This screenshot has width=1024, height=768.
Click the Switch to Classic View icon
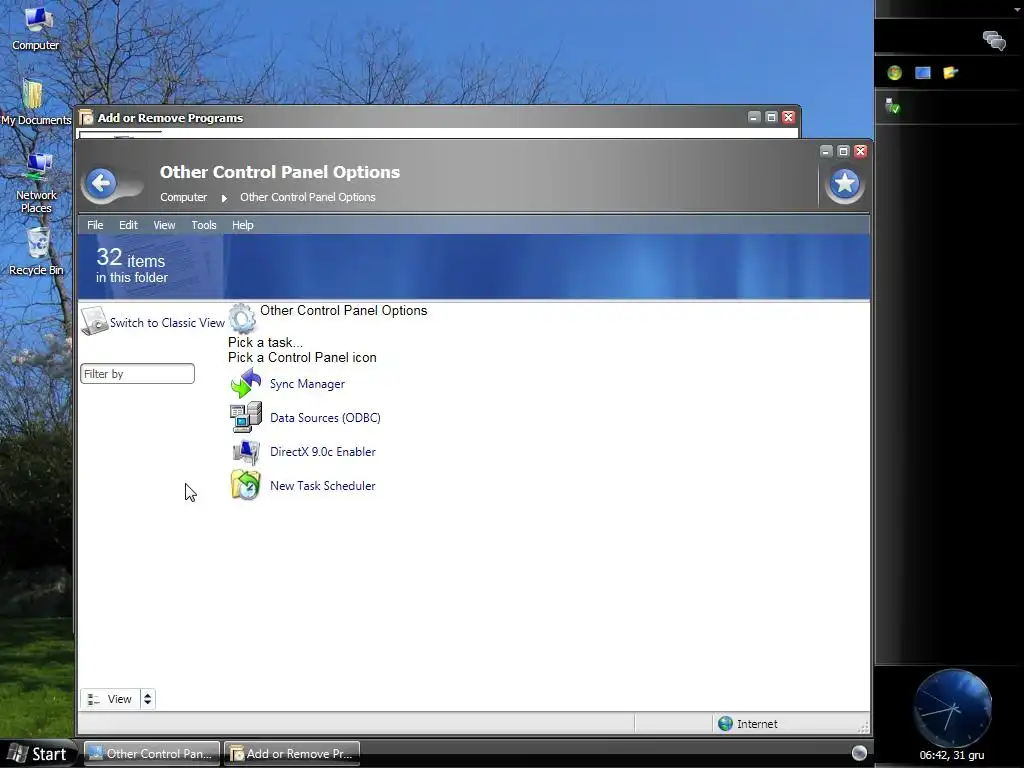[x=94, y=321]
